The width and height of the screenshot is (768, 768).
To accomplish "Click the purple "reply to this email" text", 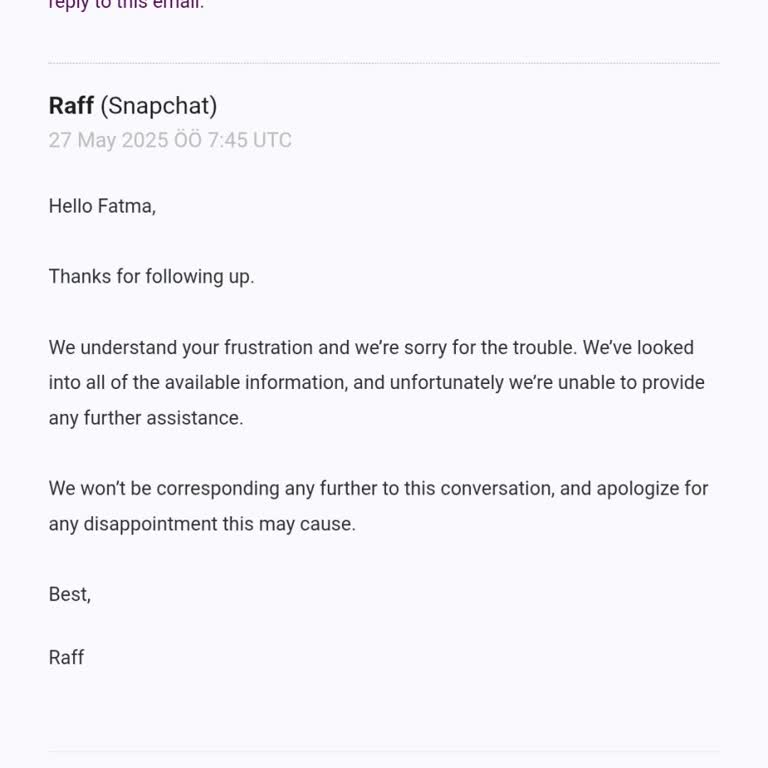I will pyautogui.click(x=126, y=5).
